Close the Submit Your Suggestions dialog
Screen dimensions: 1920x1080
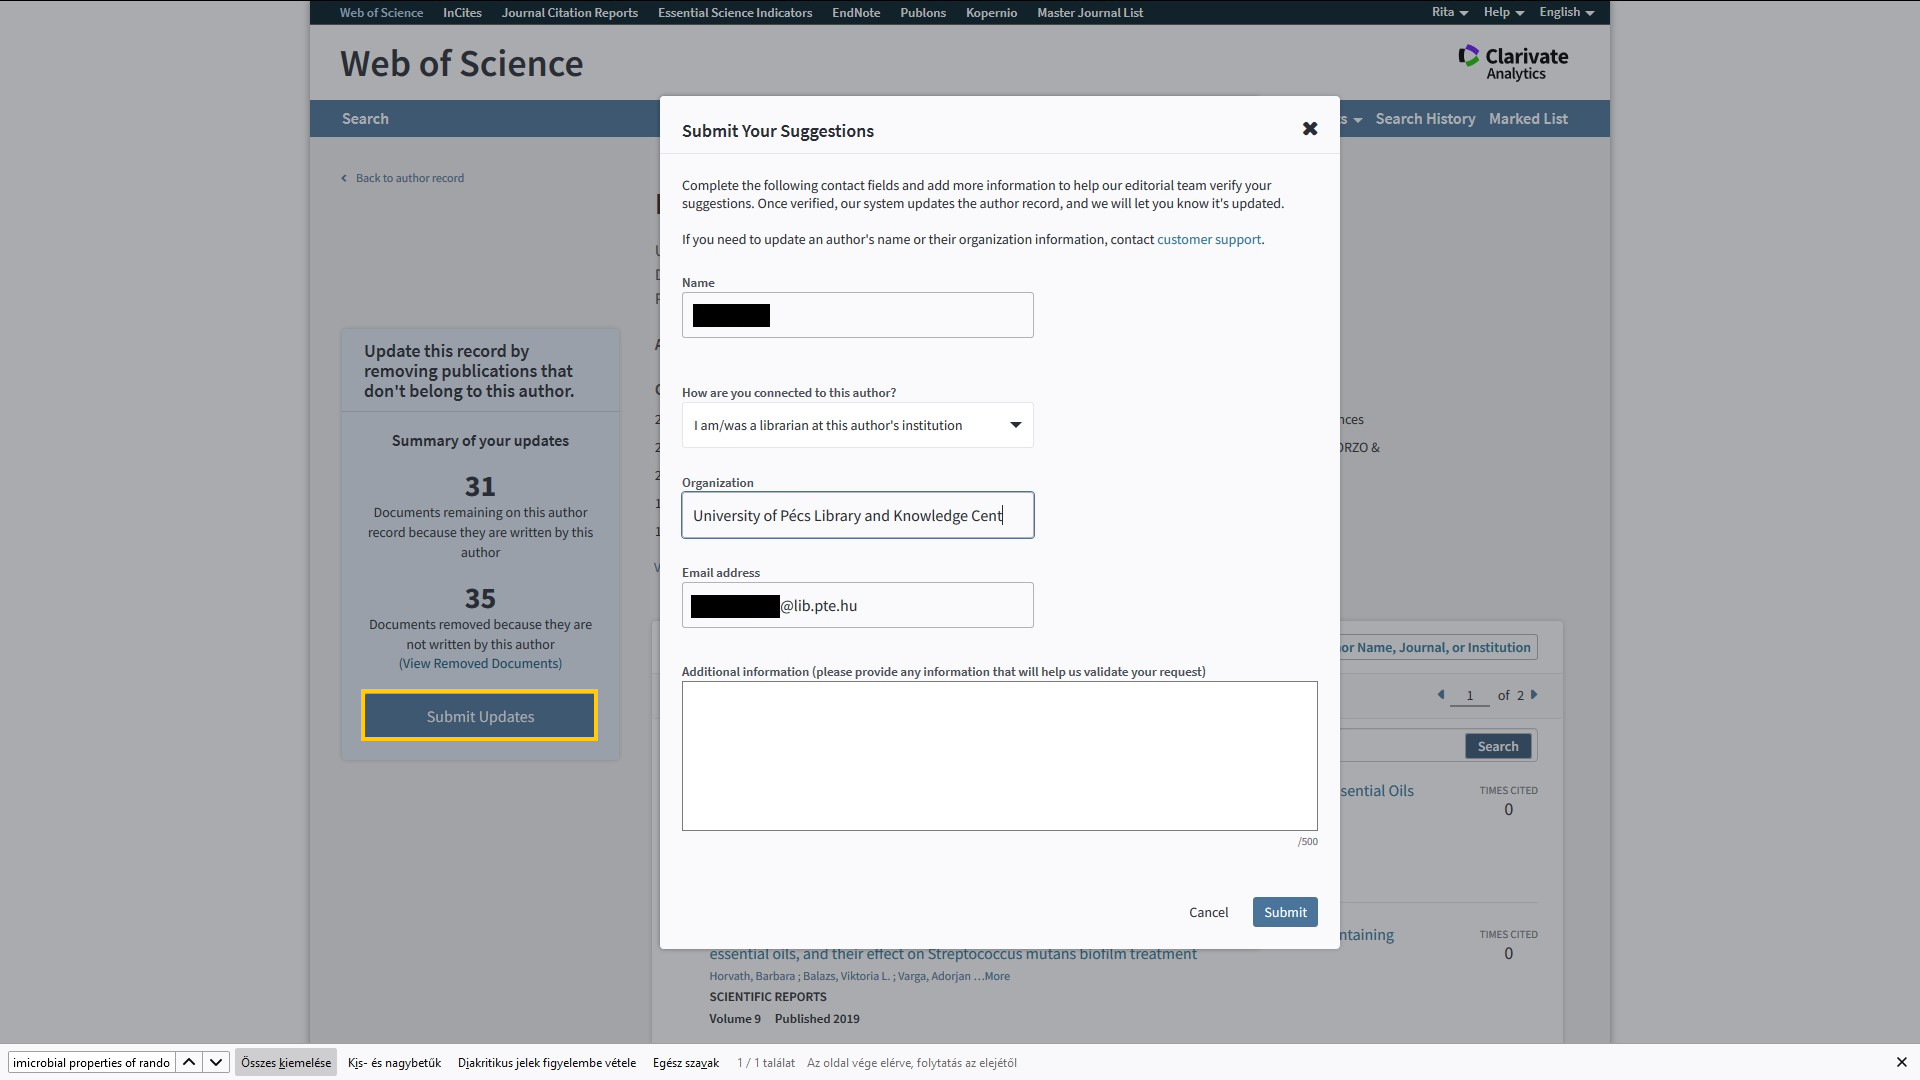[1310, 129]
